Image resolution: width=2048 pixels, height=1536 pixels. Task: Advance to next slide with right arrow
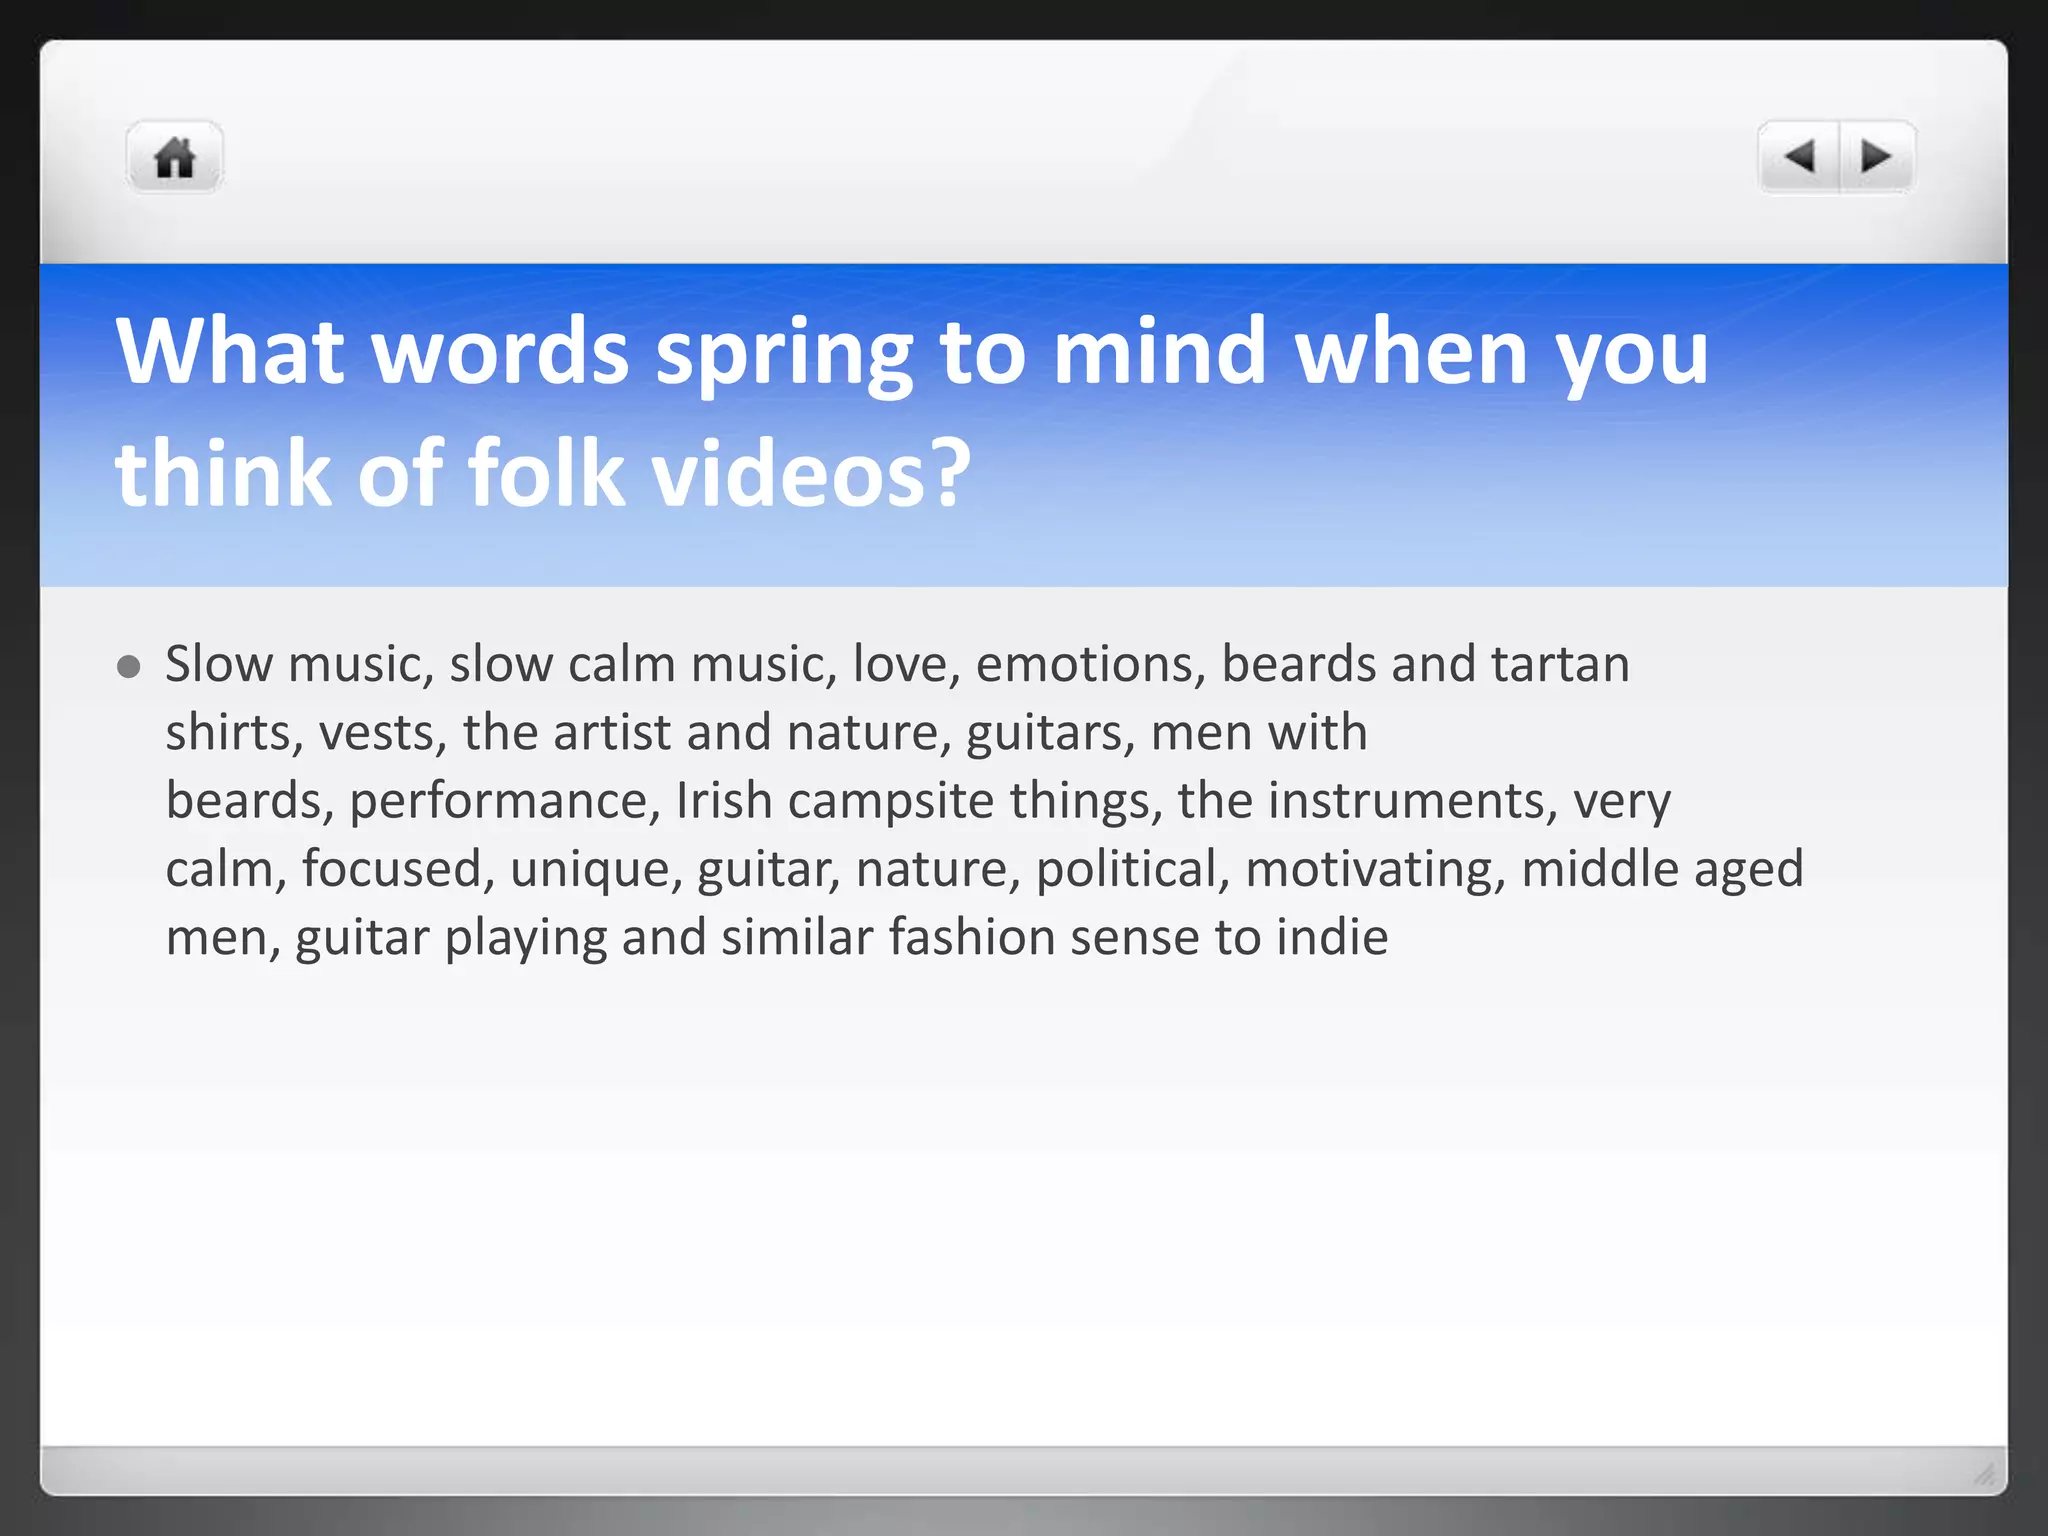[x=1877, y=157]
